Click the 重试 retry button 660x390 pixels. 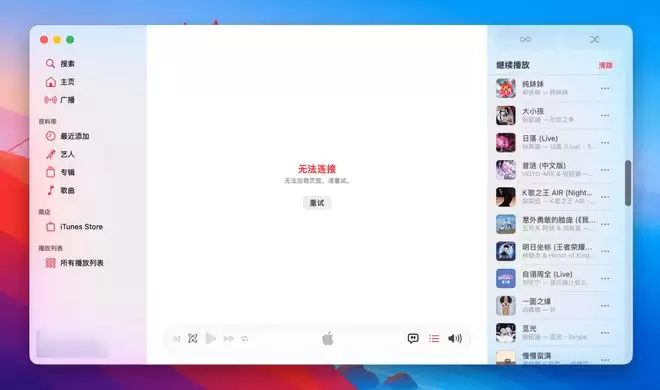click(x=317, y=203)
